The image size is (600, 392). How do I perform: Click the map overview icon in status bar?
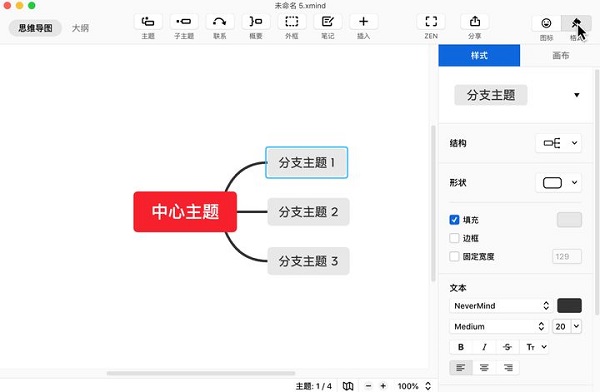pos(348,386)
